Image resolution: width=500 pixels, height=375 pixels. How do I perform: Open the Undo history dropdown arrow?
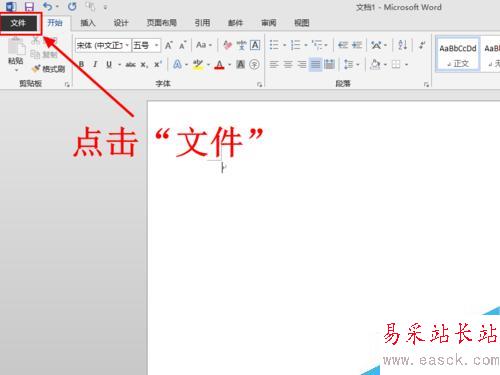point(57,7)
